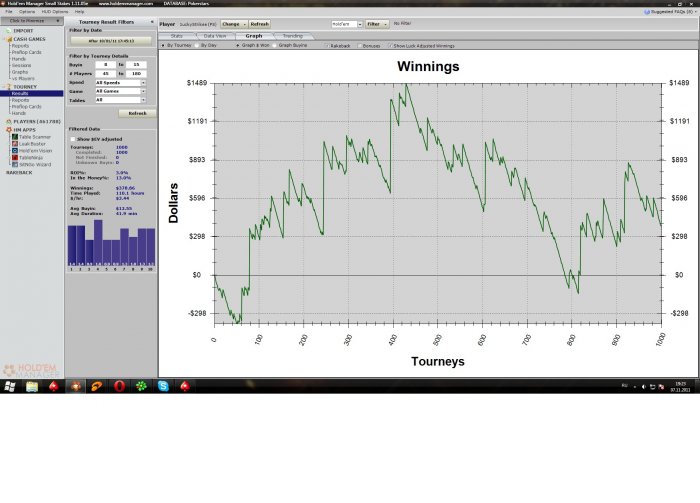
Task: Click the Tourney trophy icon
Action: coord(9,87)
